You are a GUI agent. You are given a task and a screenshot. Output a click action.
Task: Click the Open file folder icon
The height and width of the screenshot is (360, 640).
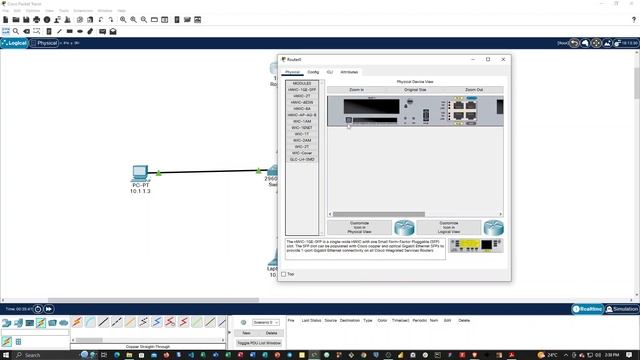click(x=16, y=20)
